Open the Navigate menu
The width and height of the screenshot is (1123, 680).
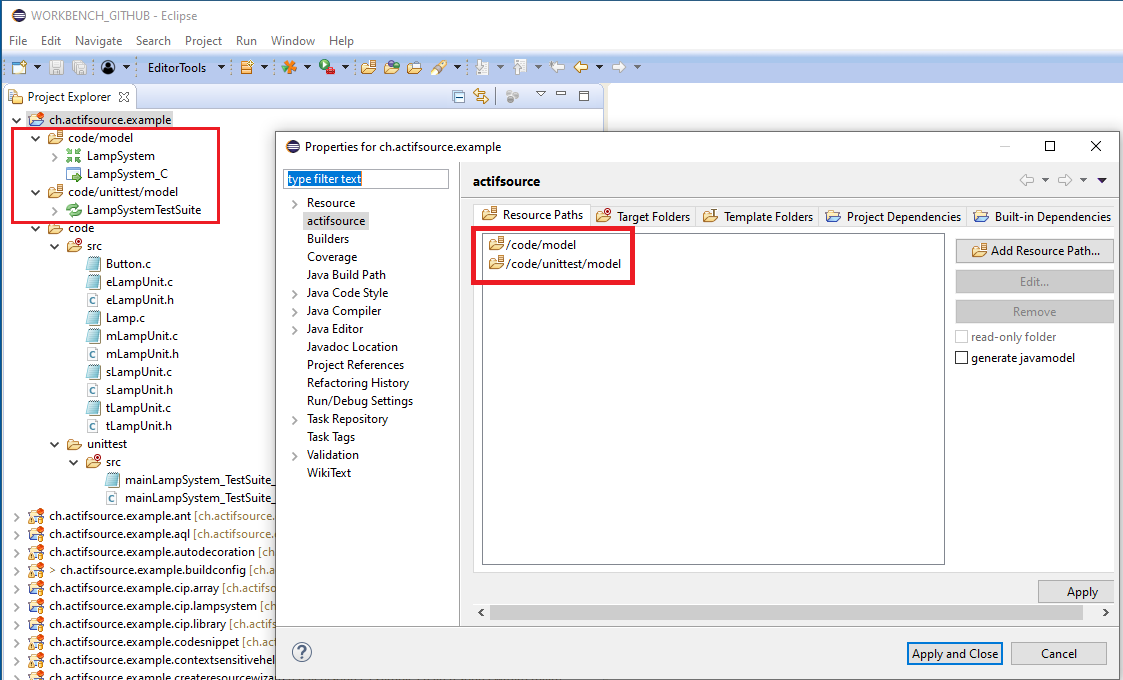98,40
